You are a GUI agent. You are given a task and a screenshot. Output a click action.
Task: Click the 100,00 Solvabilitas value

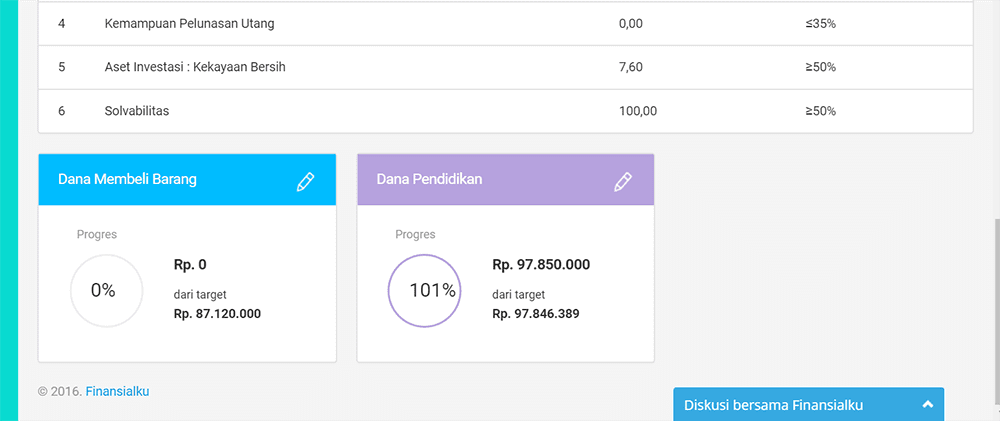pos(638,111)
